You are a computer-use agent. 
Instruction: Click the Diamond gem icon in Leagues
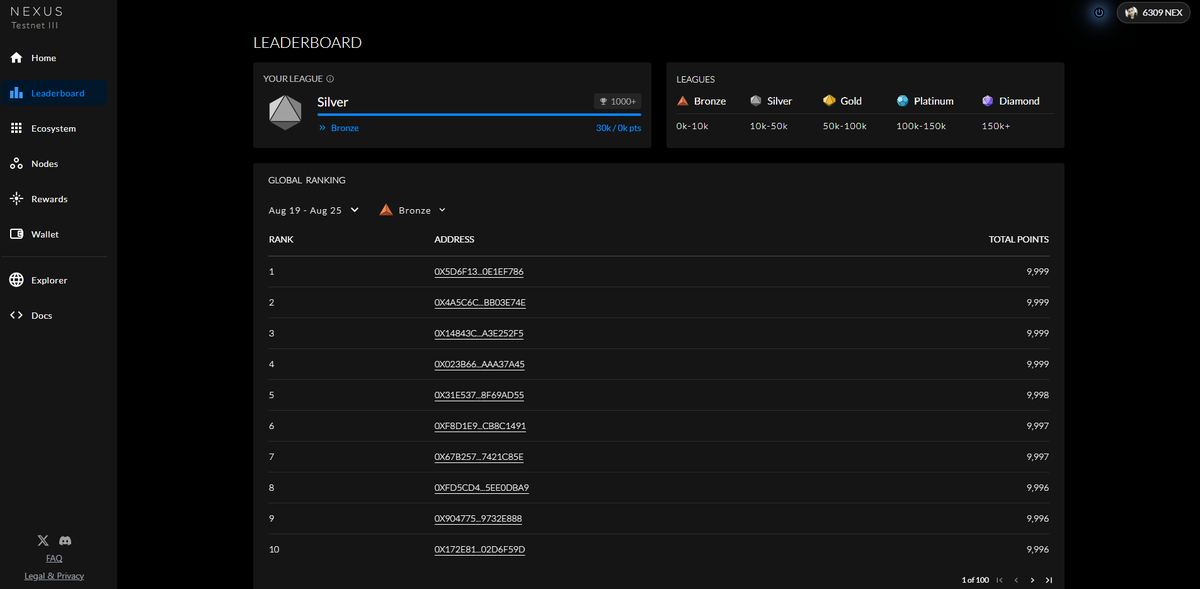tap(988, 101)
